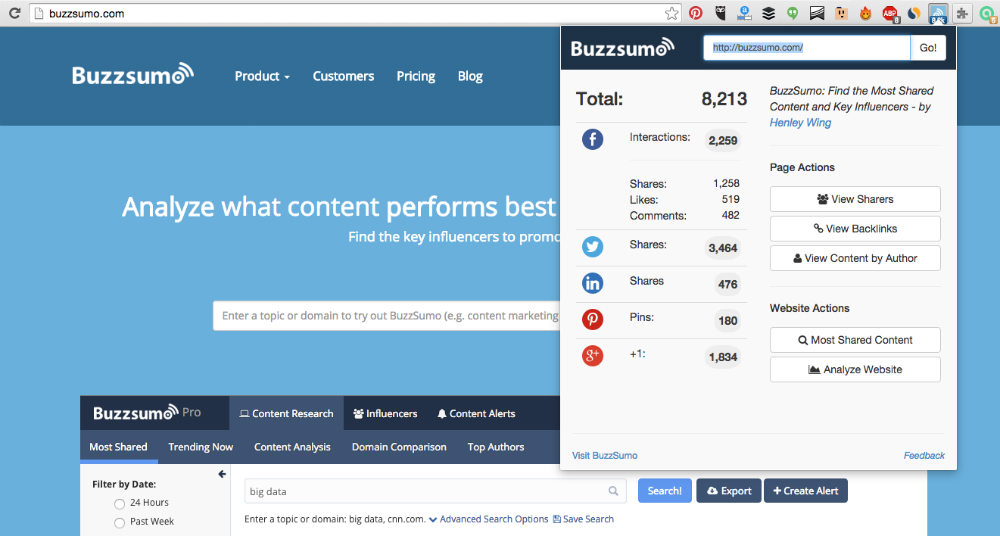Click the topic or domain search field

(x=386, y=316)
